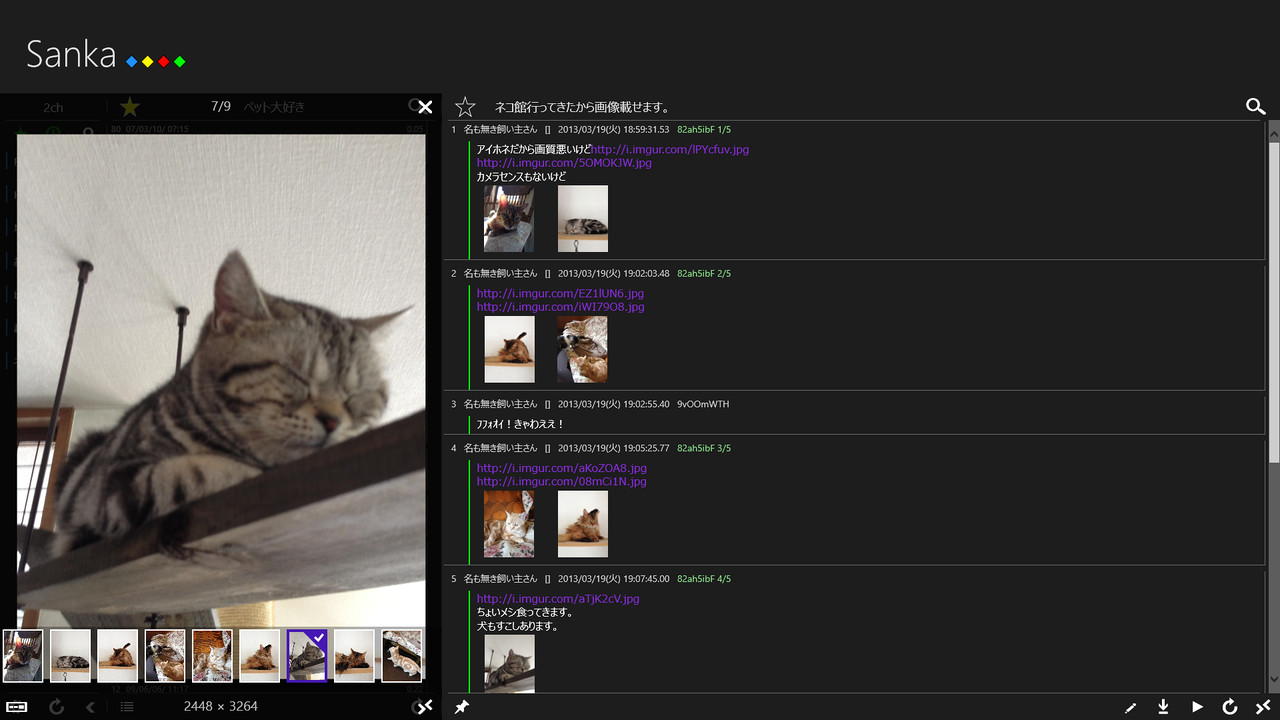Select the first filmstrip thumbnail
Image resolution: width=1280 pixels, height=720 pixels.
point(23,656)
